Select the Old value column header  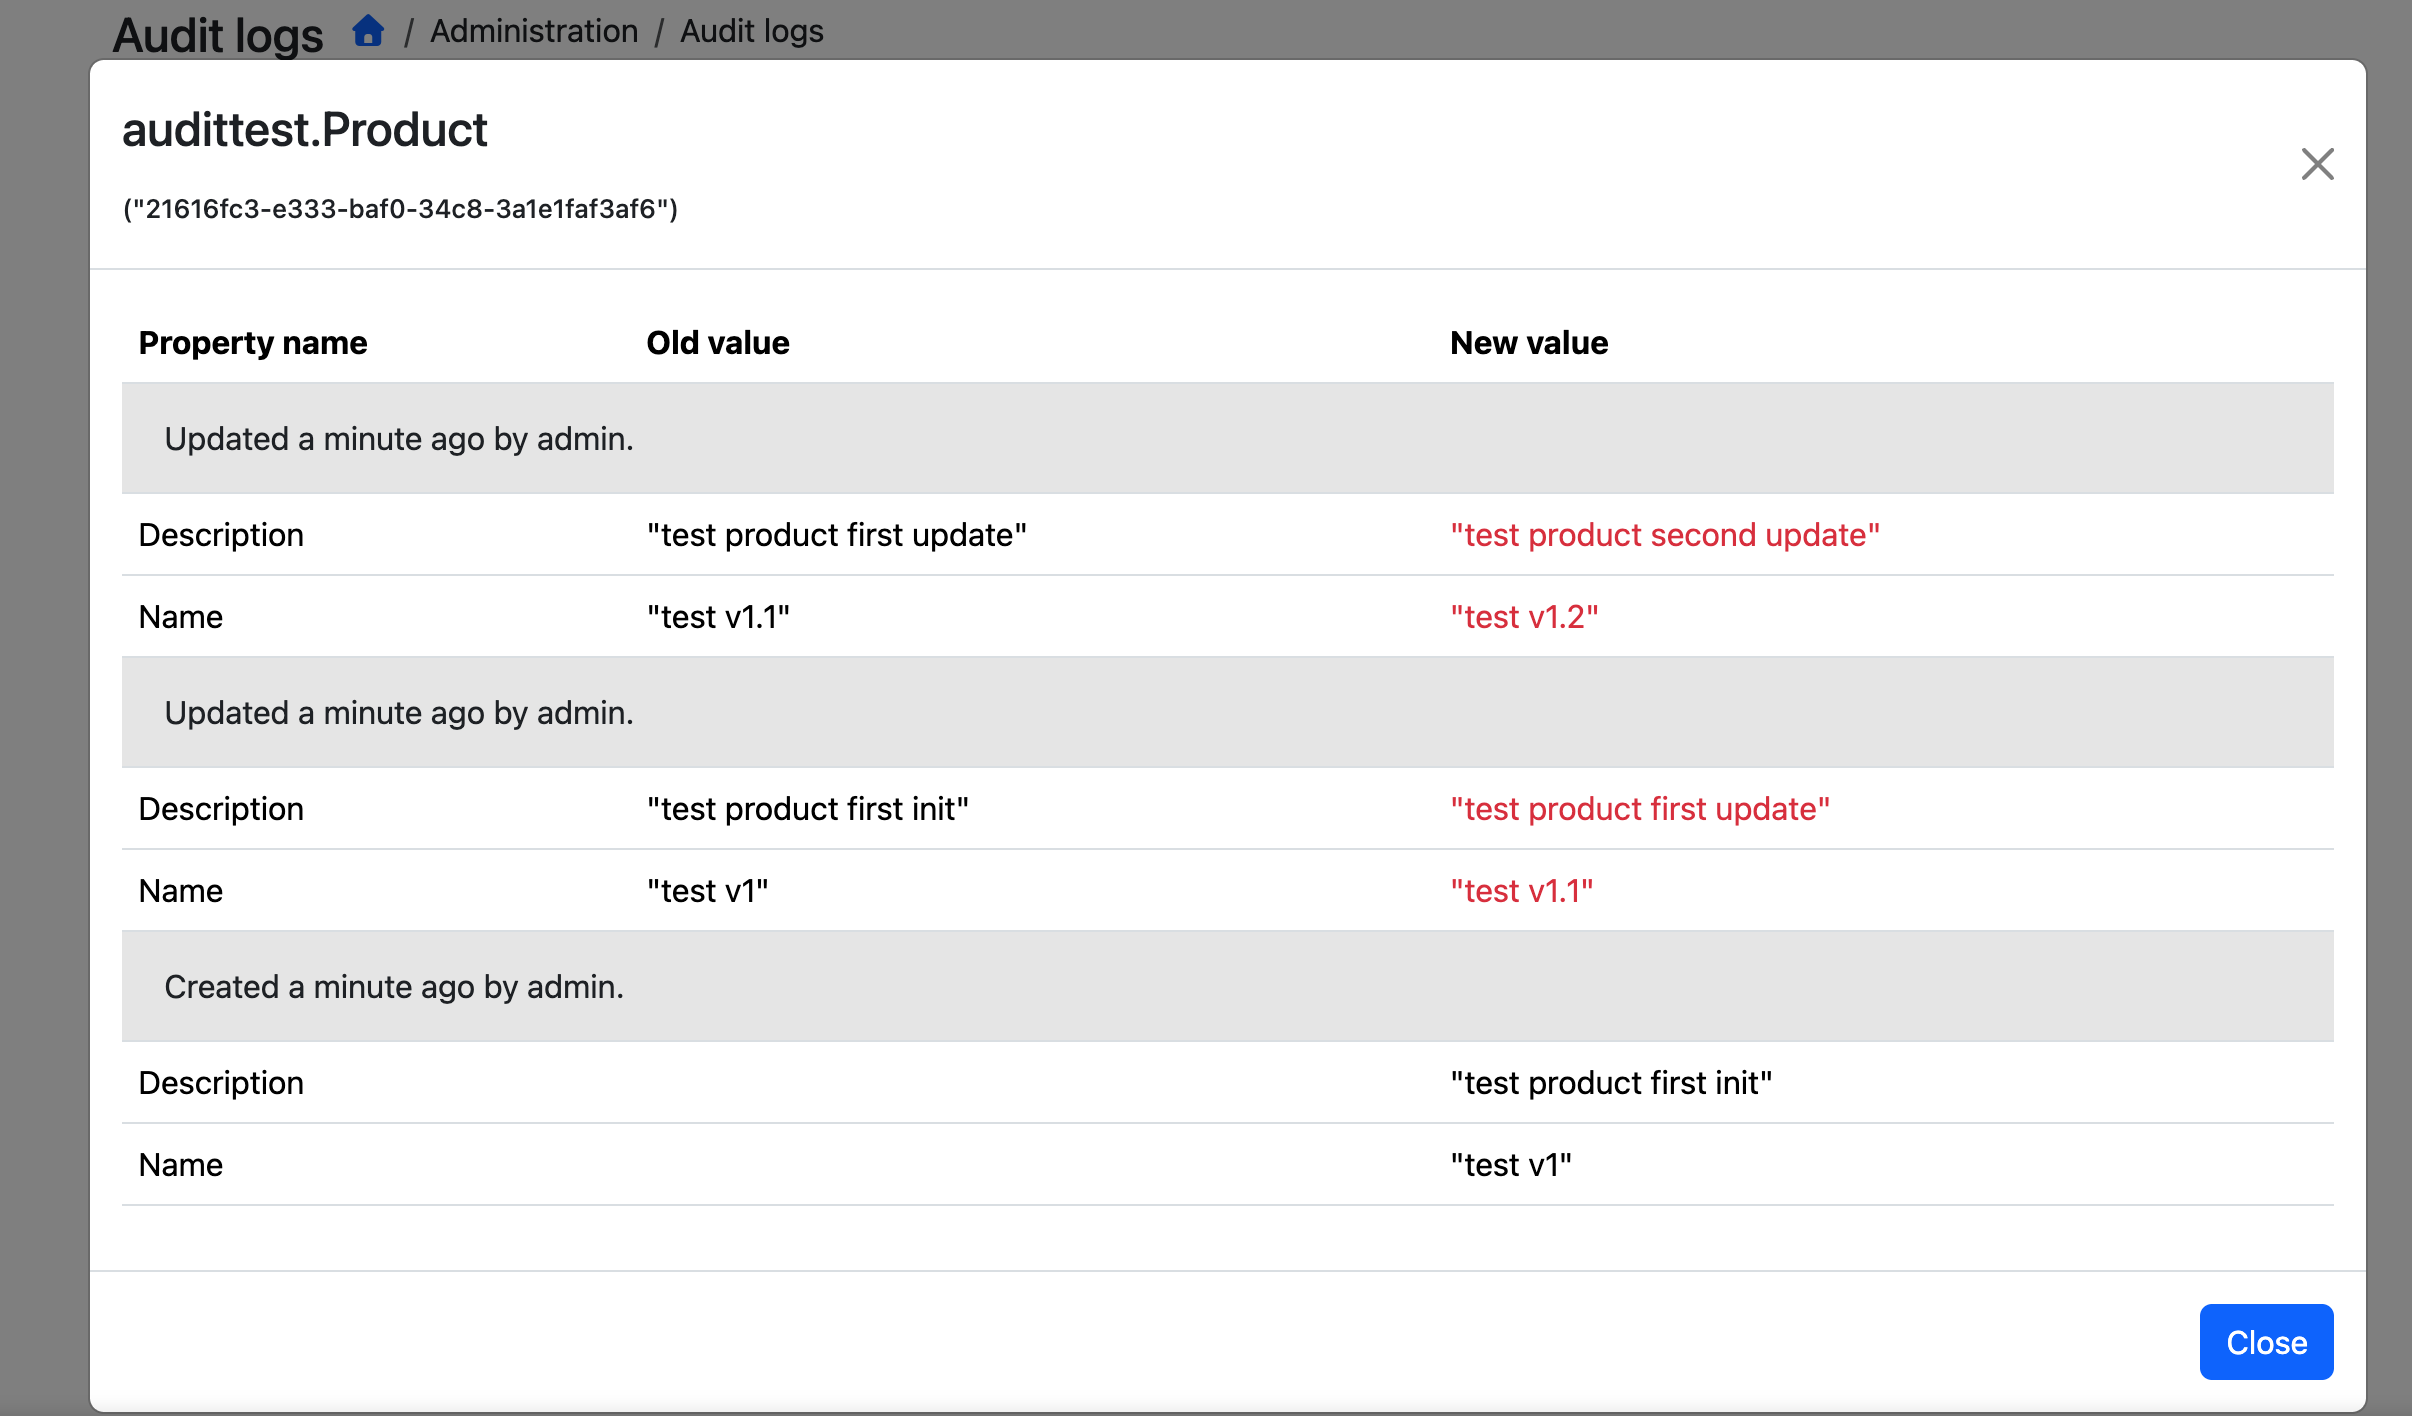point(717,343)
